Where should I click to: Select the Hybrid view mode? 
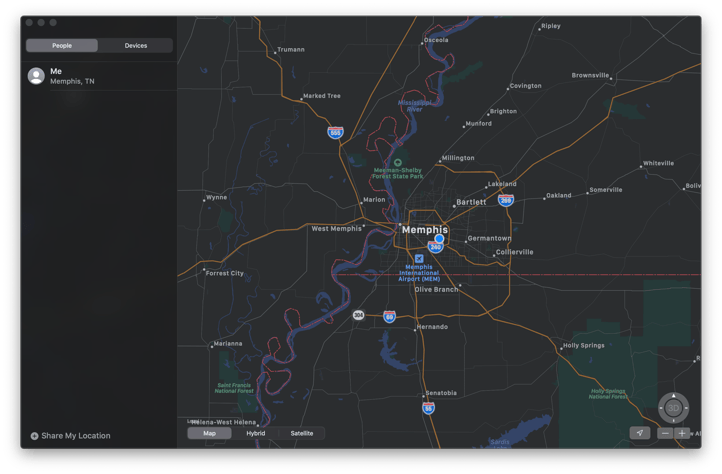pos(256,433)
